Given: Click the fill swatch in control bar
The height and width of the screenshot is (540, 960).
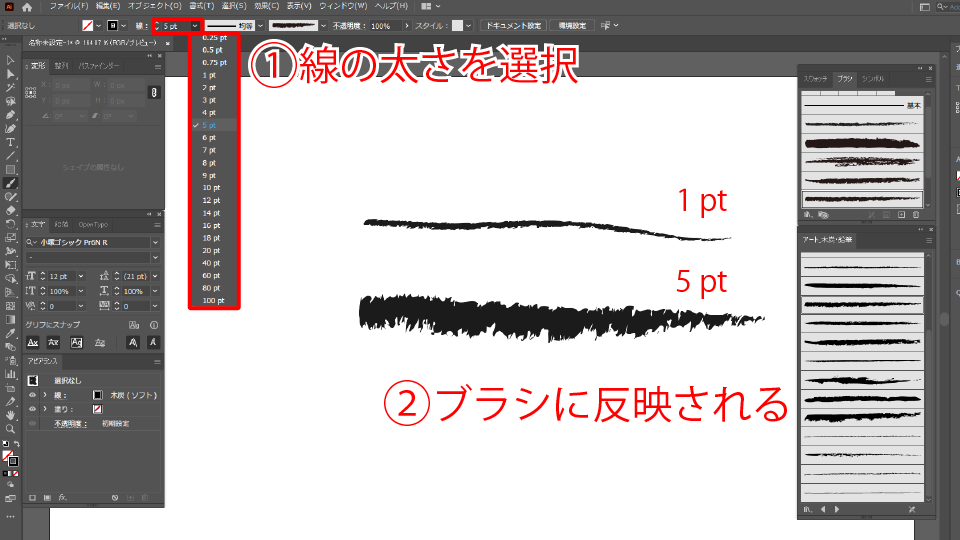Looking at the screenshot, I should (x=88, y=26).
